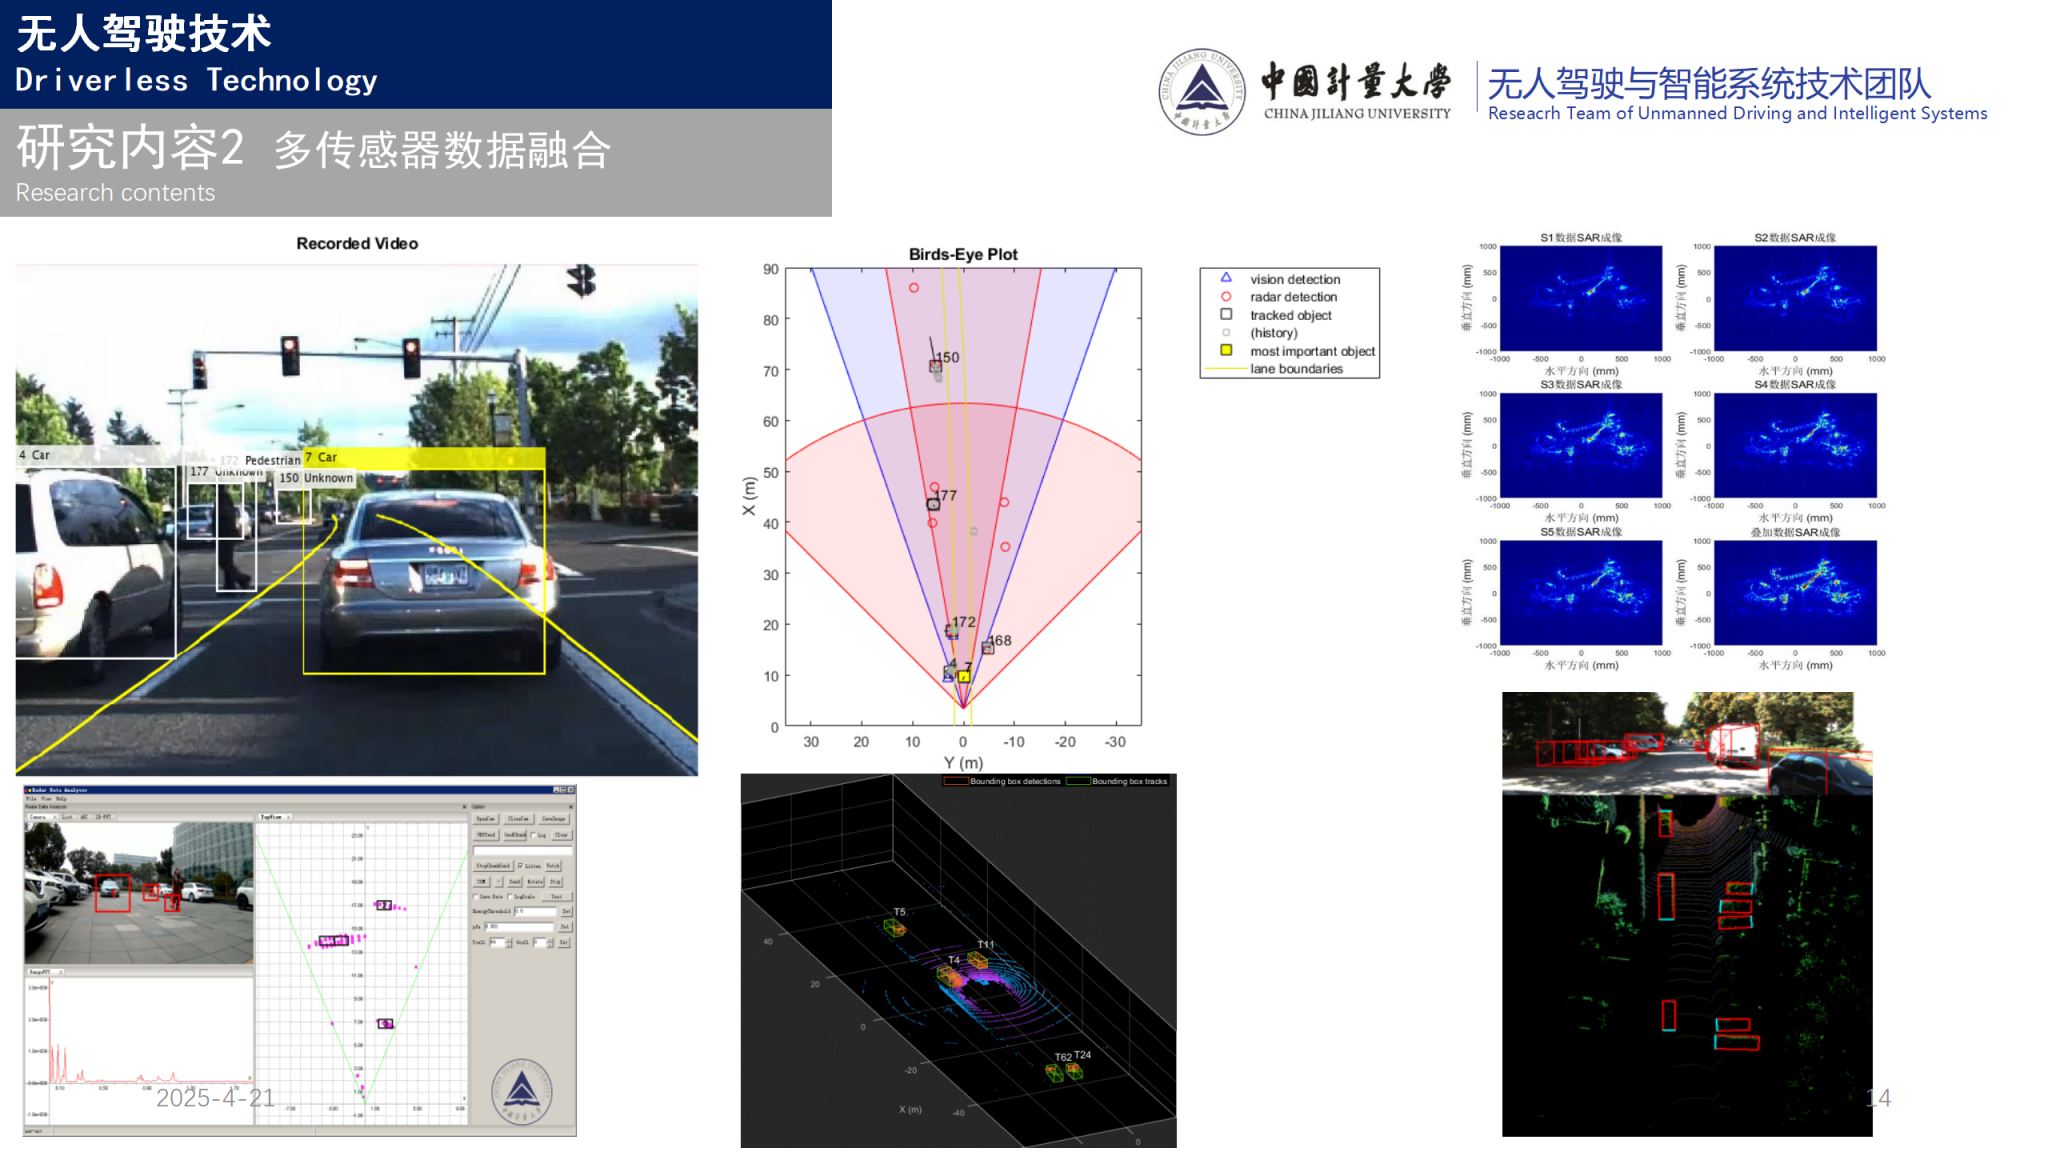
Task: Click the vision detection triangle legend marker
Action: [x=1225, y=278]
